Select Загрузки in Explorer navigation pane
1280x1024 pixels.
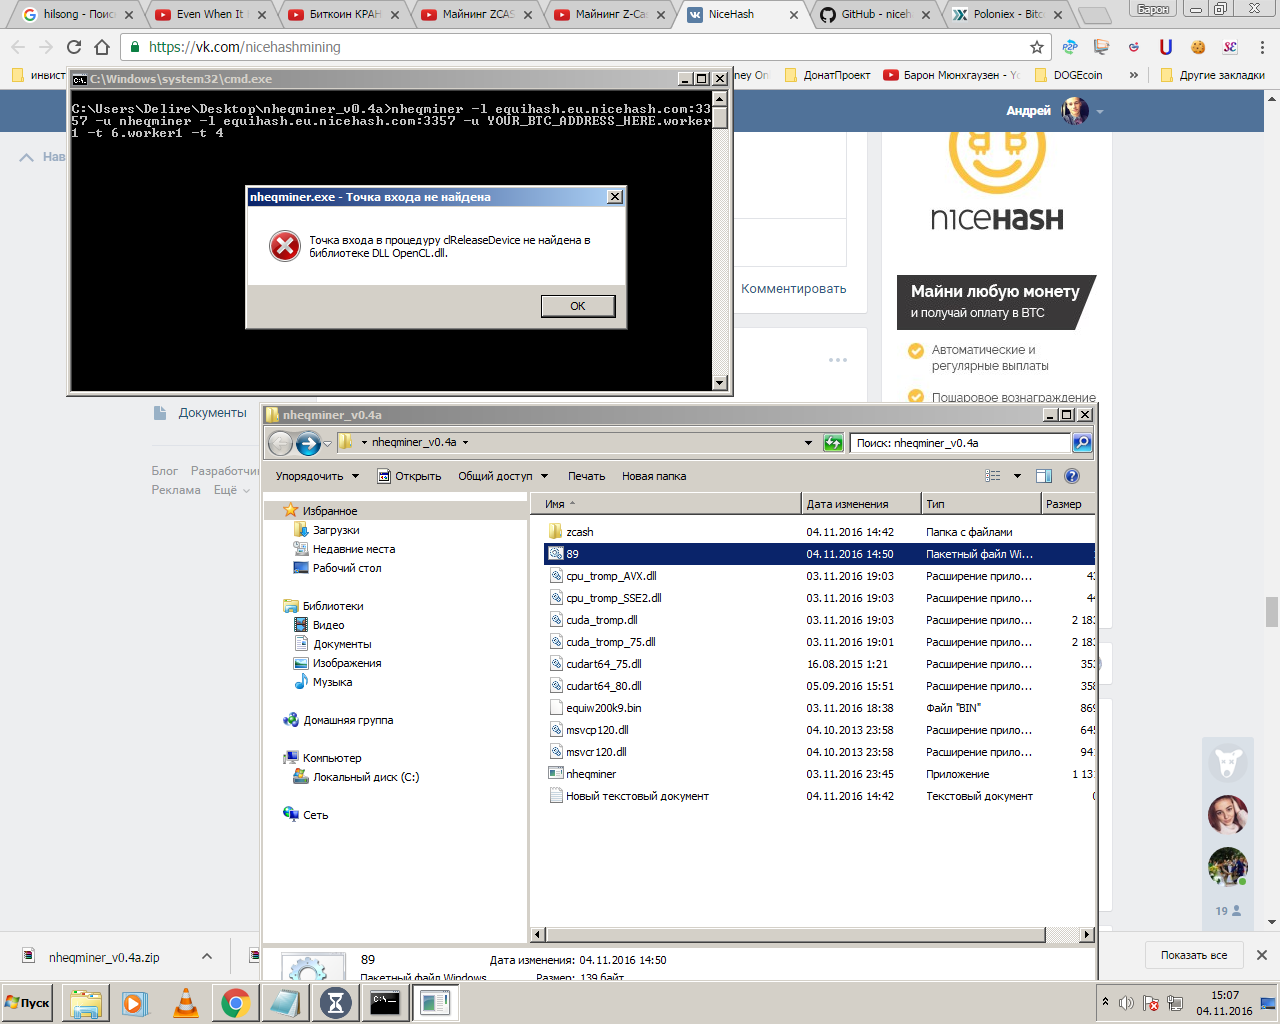(x=336, y=530)
